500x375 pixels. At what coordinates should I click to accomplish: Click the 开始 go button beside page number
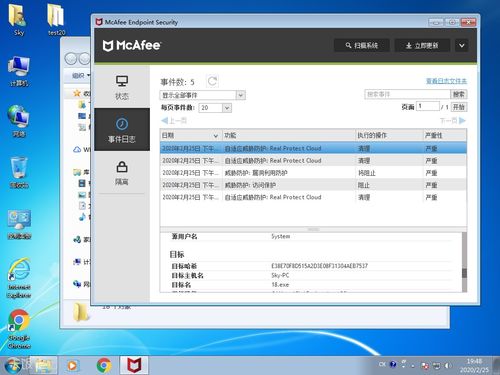pos(459,107)
